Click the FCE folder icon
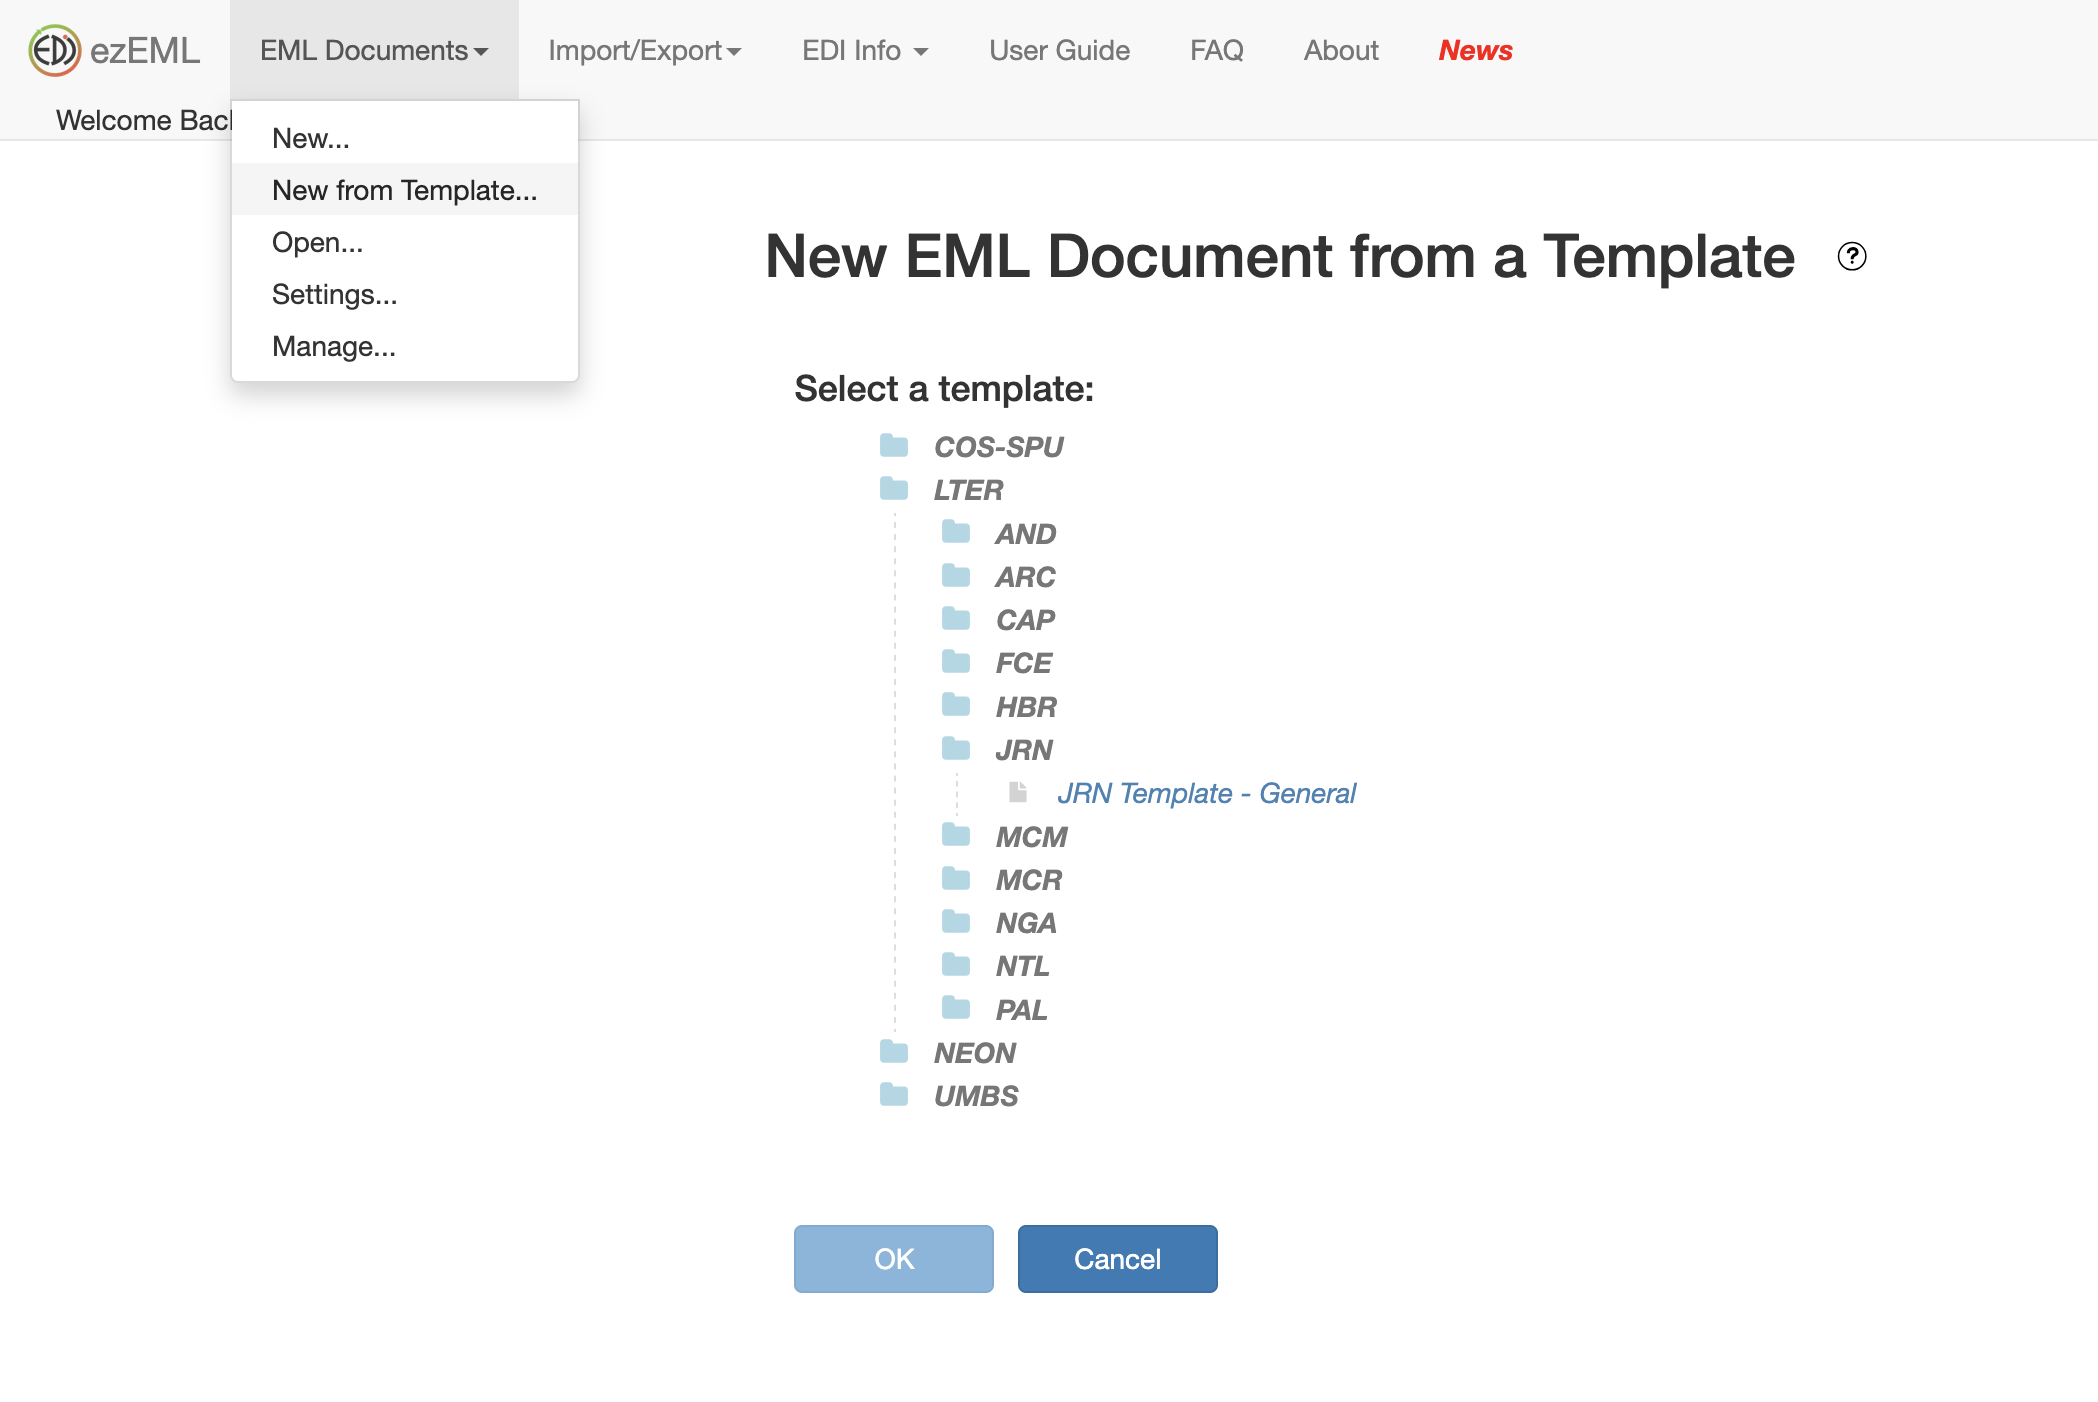This screenshot has height=1402, width=2098. 956,662
